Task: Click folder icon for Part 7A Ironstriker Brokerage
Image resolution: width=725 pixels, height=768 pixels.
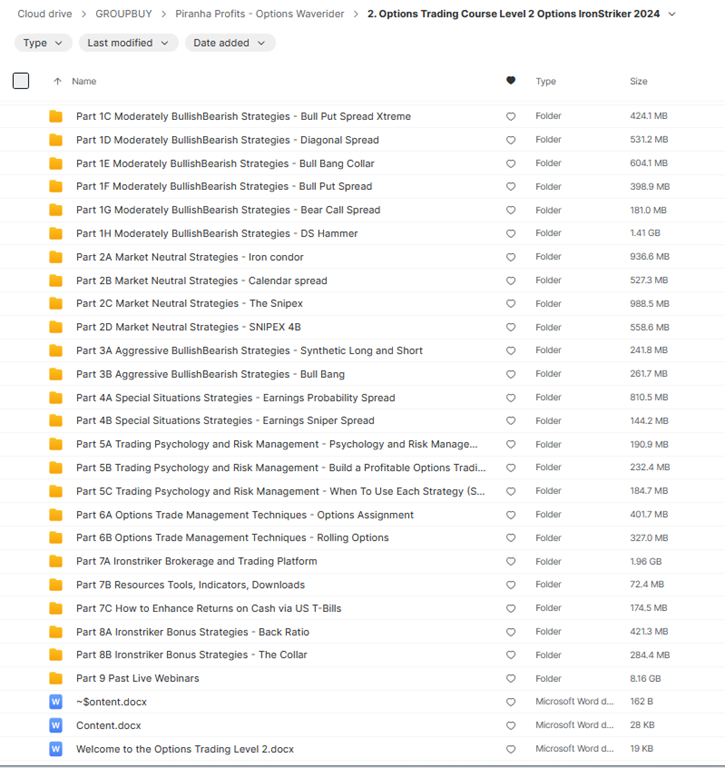Action: pyautogui.click(x=56, y=561)
